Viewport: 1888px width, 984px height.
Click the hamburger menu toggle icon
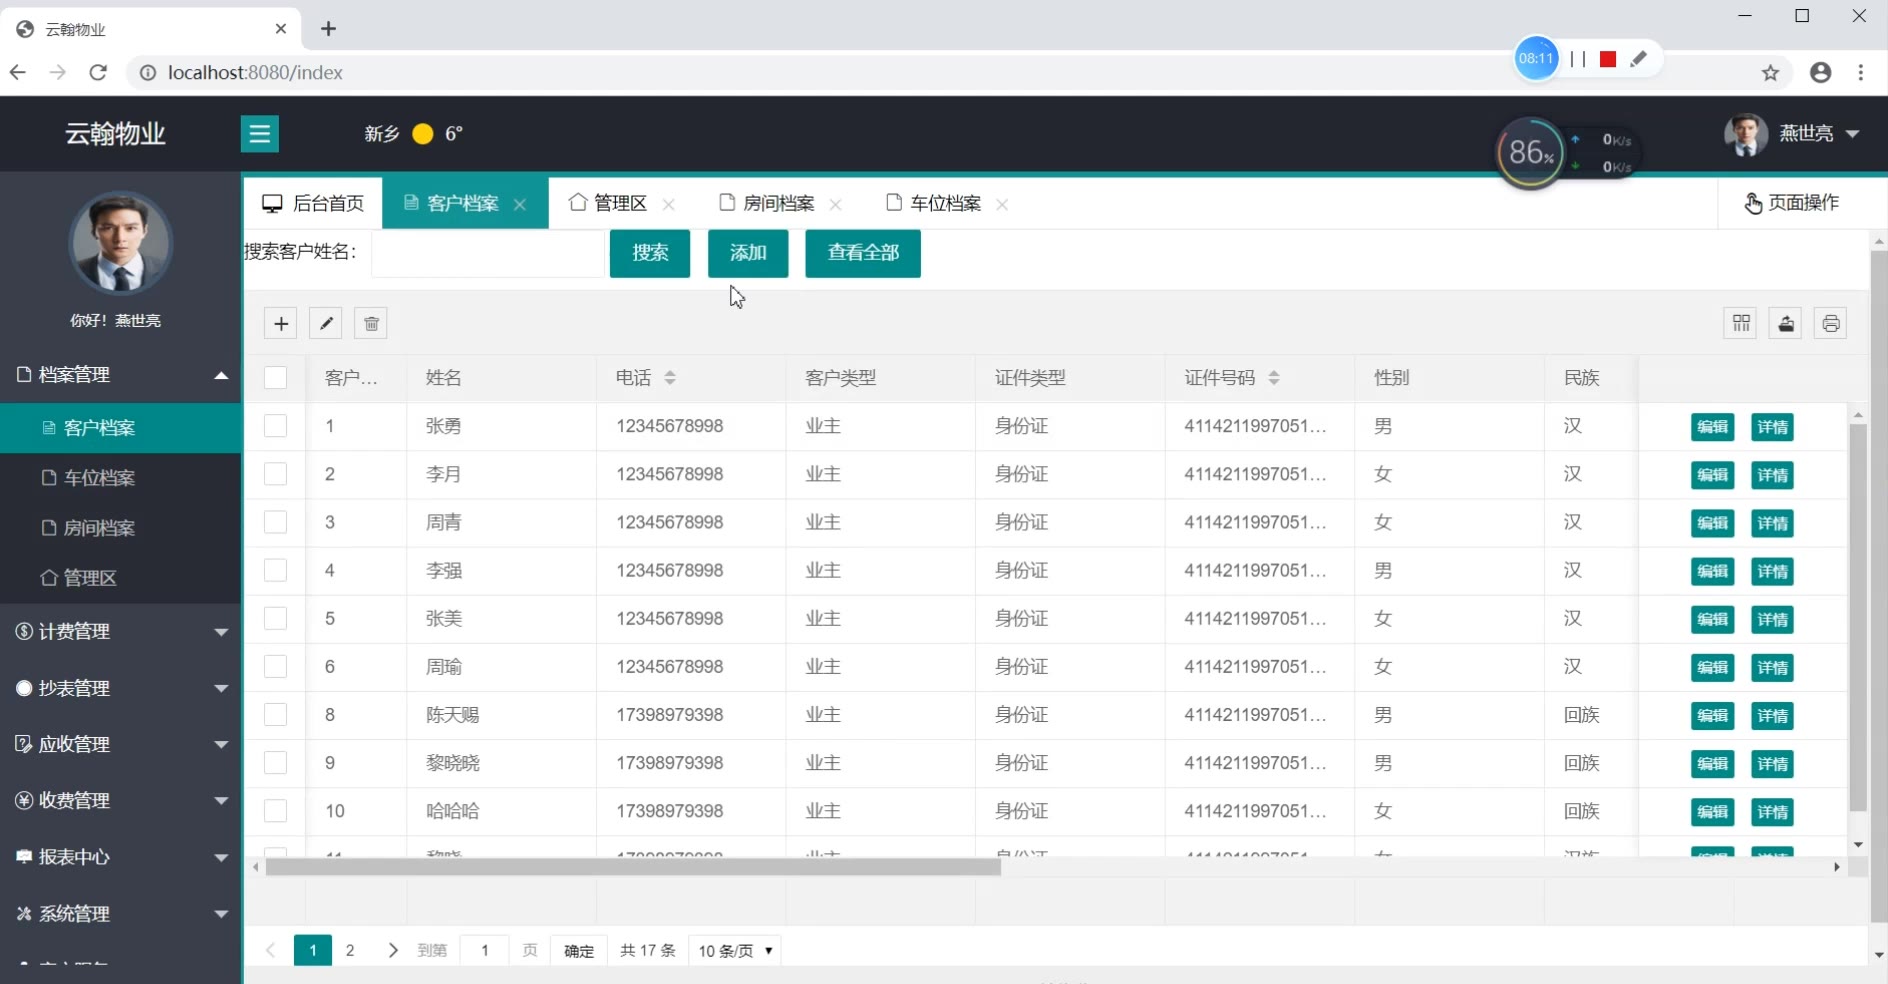259,134
